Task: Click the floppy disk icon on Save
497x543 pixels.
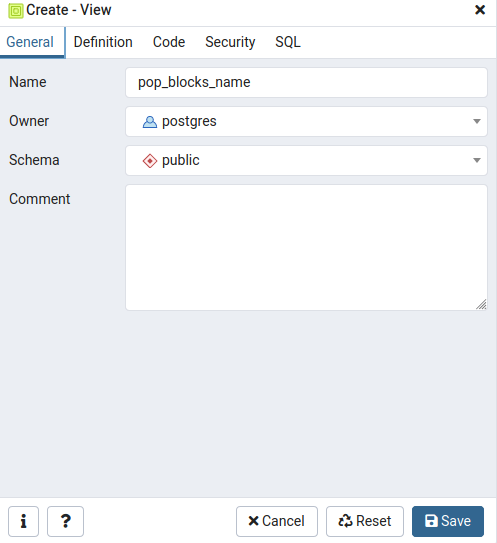Action: tap(431, 521)
